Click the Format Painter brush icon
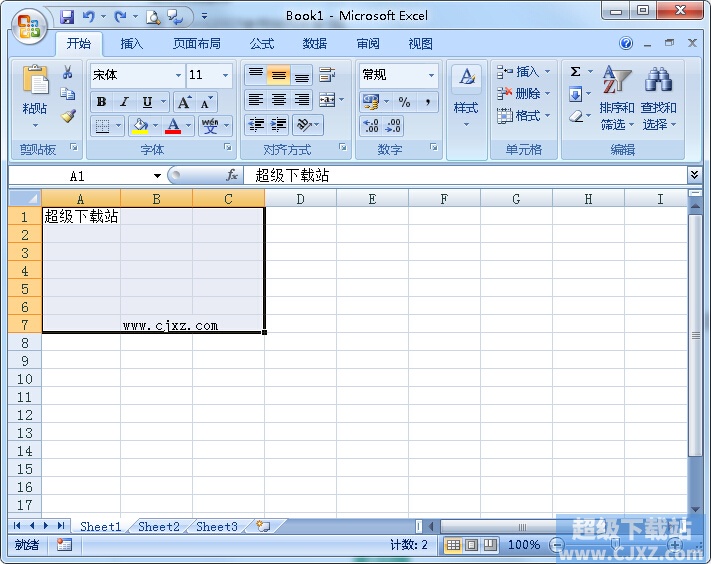 coord(68,116)
